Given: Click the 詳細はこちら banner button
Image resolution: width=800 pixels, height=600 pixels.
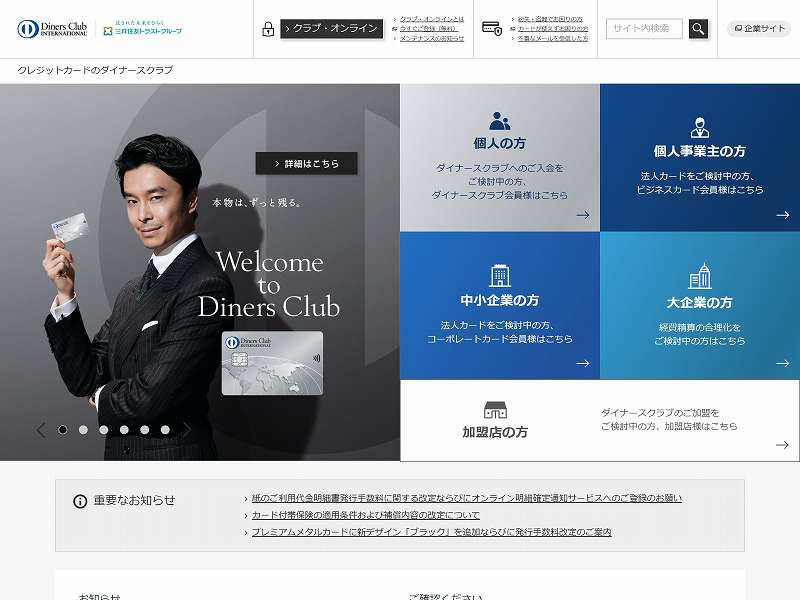Looking at the screenshot, I should click(306, 164).
